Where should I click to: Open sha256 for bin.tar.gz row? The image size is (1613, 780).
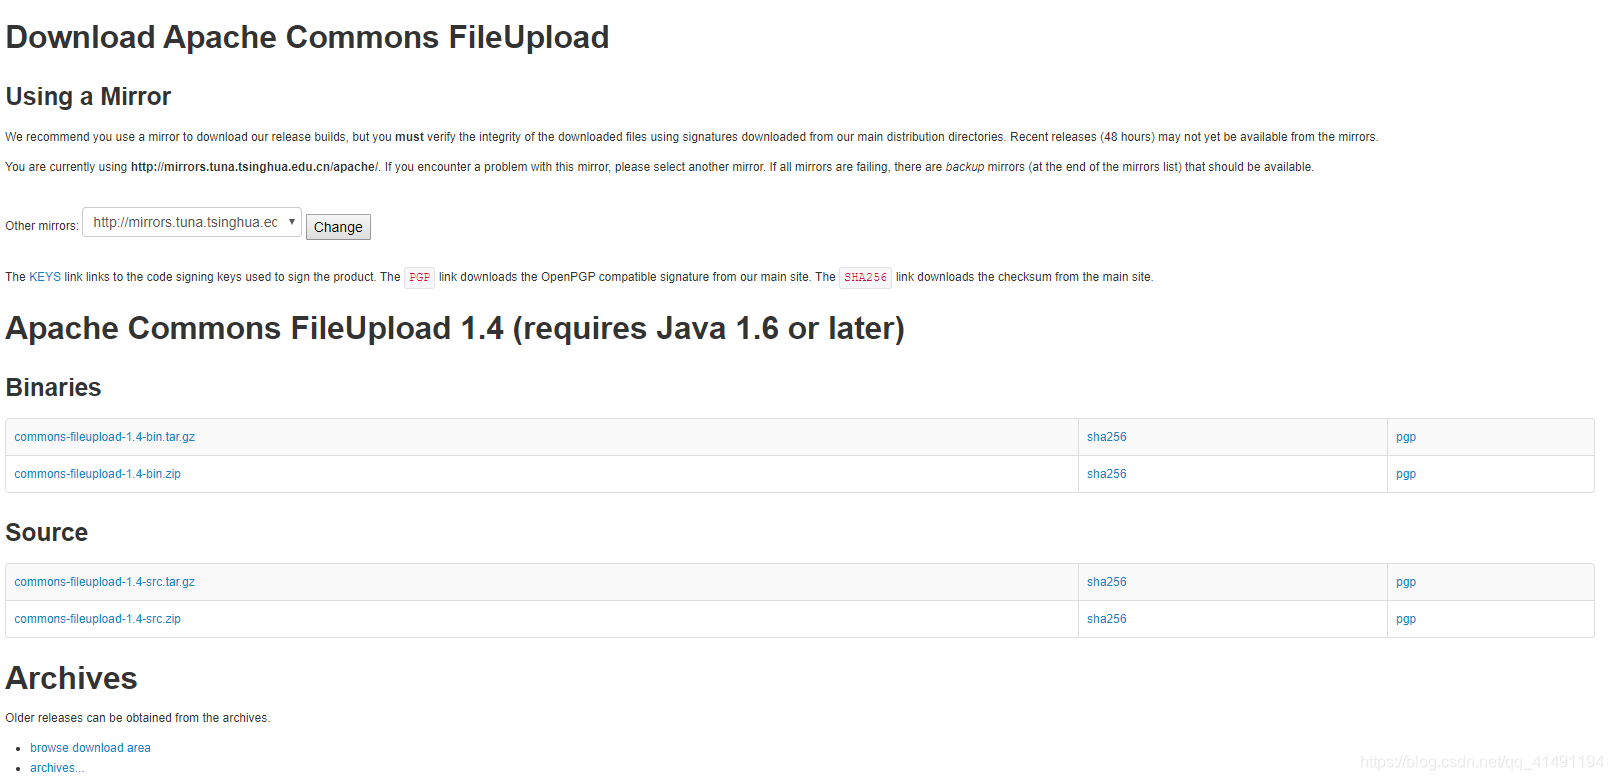coord(1107,437)
